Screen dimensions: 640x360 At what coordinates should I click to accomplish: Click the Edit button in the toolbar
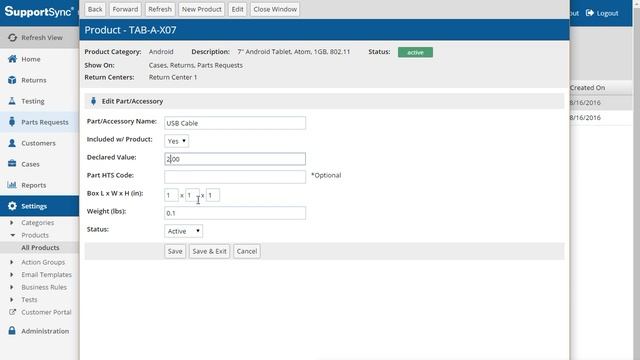pos(238,9)
